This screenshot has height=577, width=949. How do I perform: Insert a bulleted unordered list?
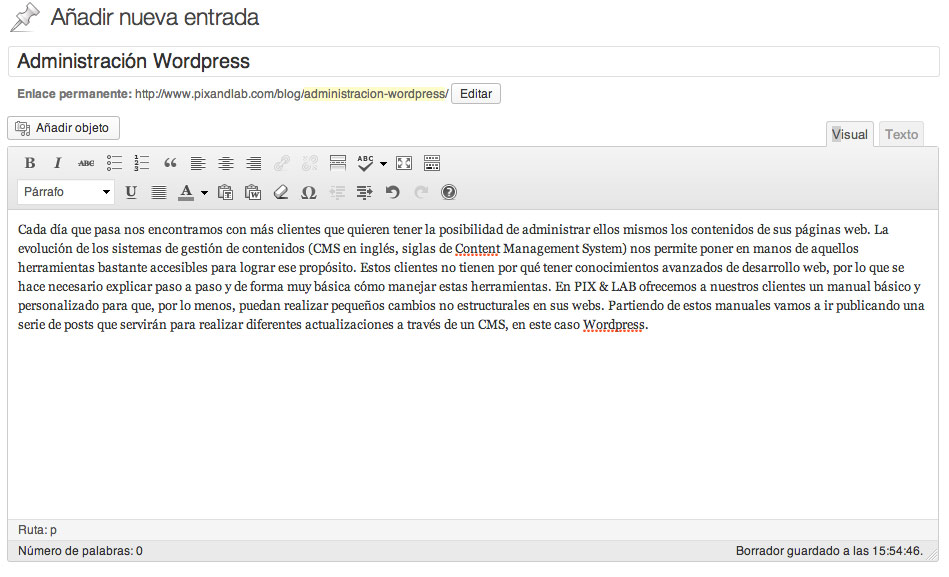tap(114, 163)
